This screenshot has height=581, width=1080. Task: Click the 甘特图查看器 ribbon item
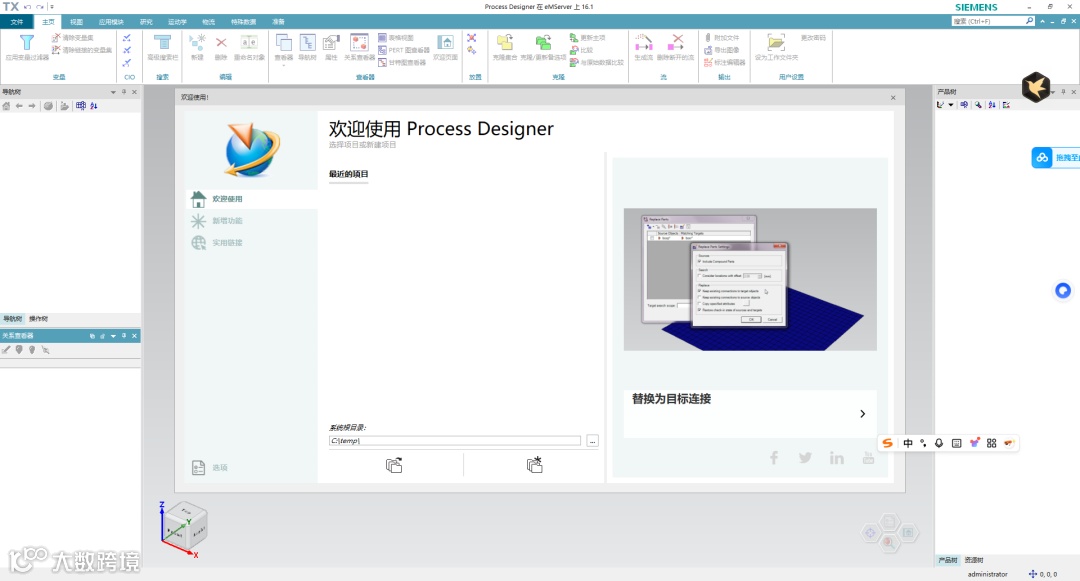pos(402,63)
